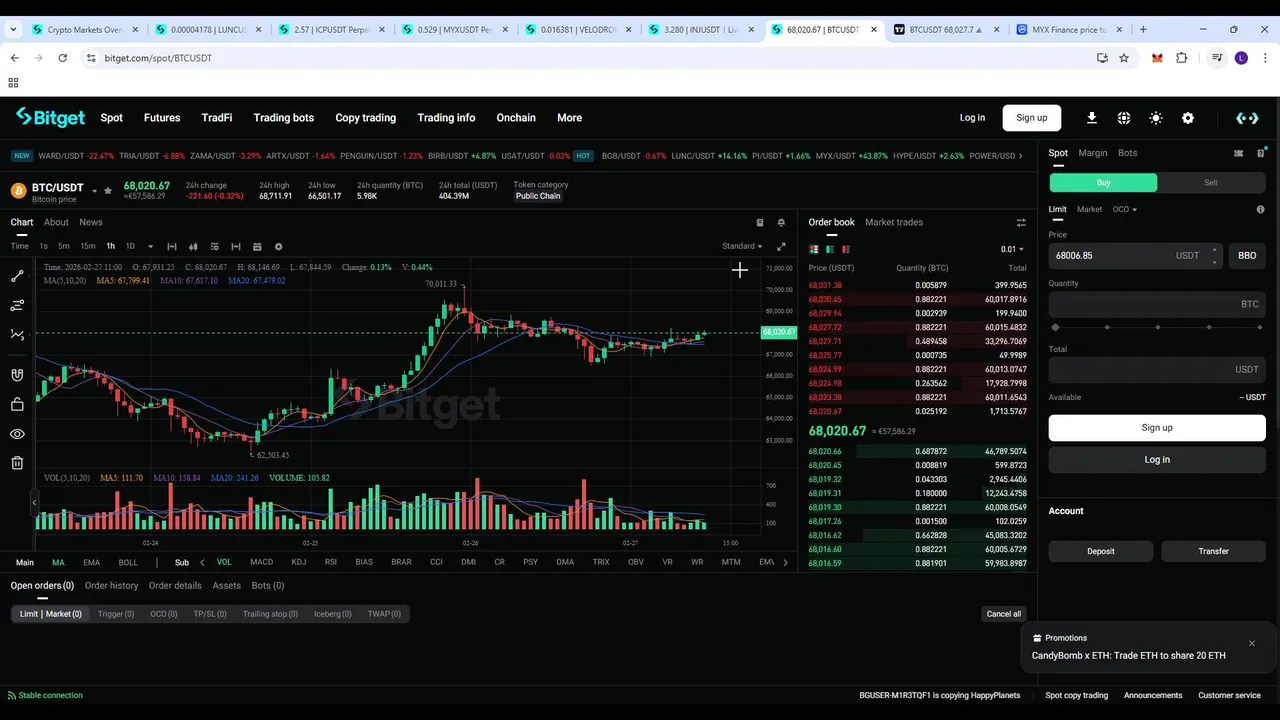Open the BTC/USDT pair selector arrow
The image size is (1280, 720).
tap(95, 190)
